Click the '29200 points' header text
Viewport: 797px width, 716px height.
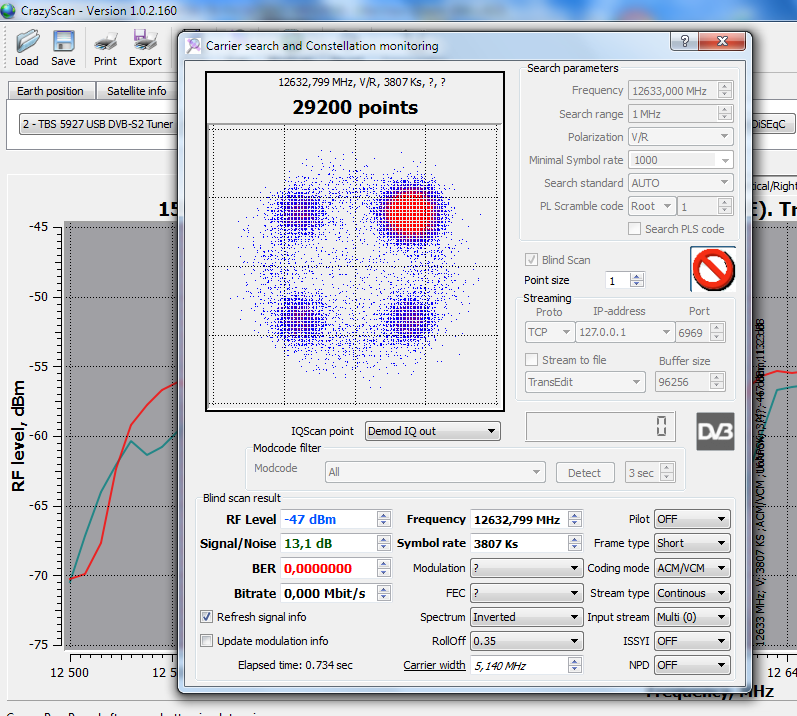click(355, 107)
